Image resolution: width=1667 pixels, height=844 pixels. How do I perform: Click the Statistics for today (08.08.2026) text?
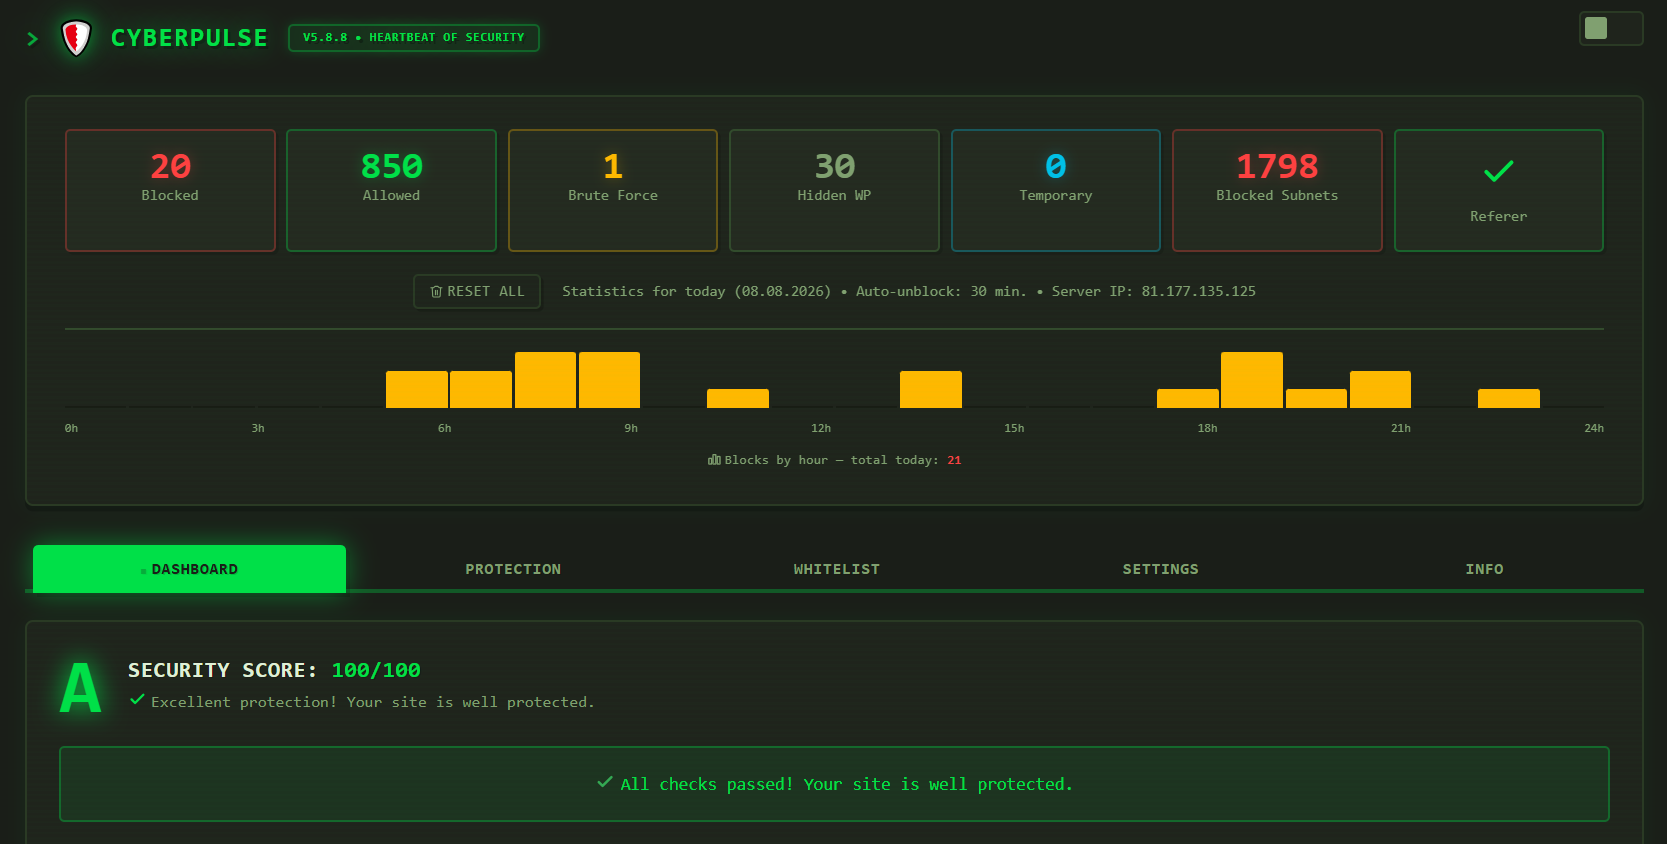click(x=696, y=291)
